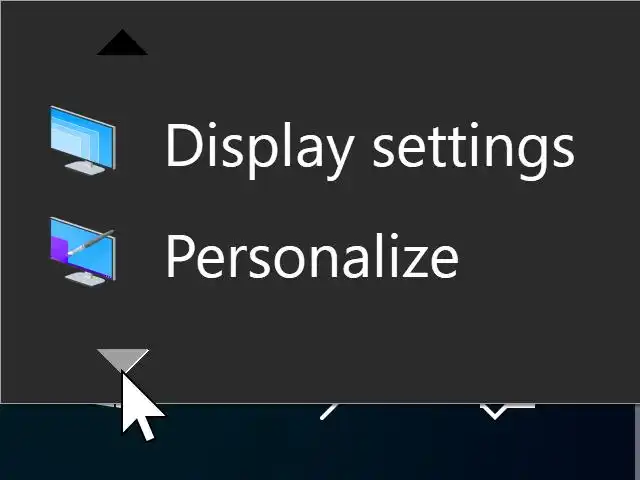This screenshot has height=480, width=640.
Task: Open Display settings from the context menu
Action: click(x=320, y=146)
